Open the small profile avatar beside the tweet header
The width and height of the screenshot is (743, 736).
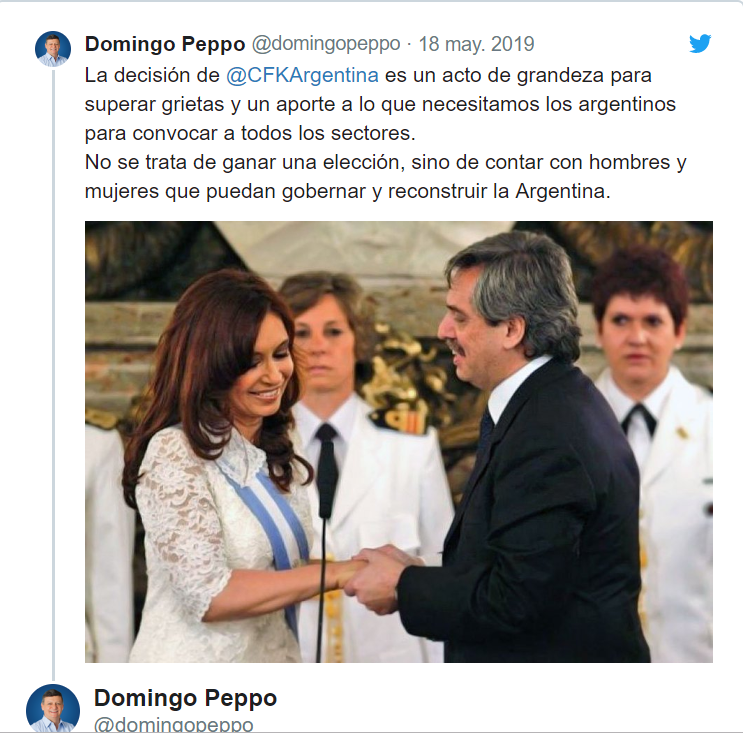(x=53, y=49)
